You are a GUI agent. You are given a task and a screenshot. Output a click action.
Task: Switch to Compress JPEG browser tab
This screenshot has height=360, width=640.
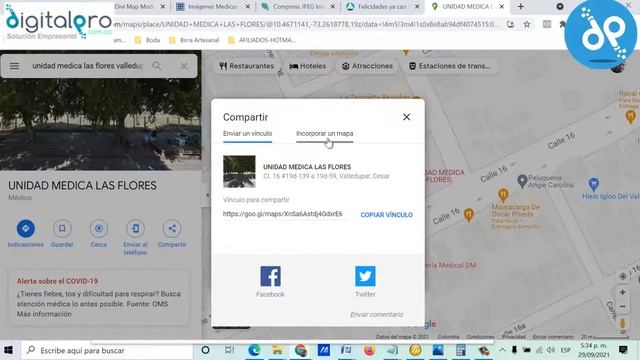pyautogui.click(x=298, y=7)
